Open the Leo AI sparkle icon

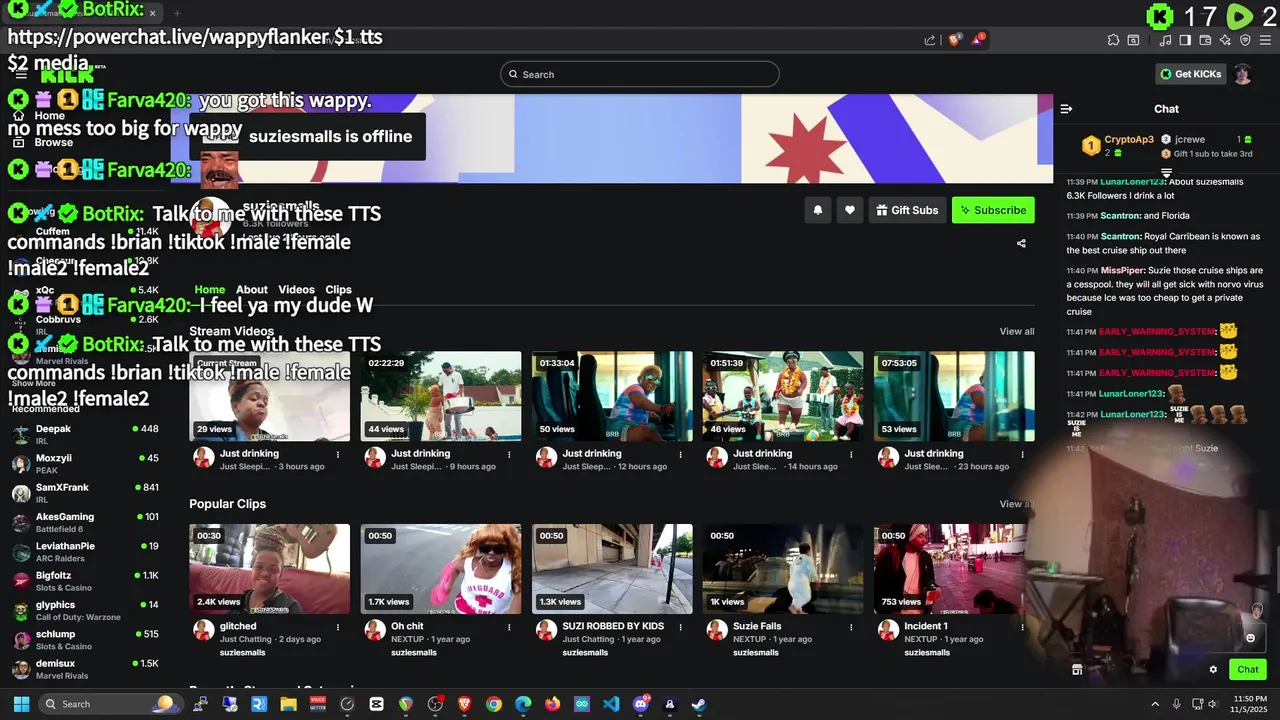[1225, 40]
